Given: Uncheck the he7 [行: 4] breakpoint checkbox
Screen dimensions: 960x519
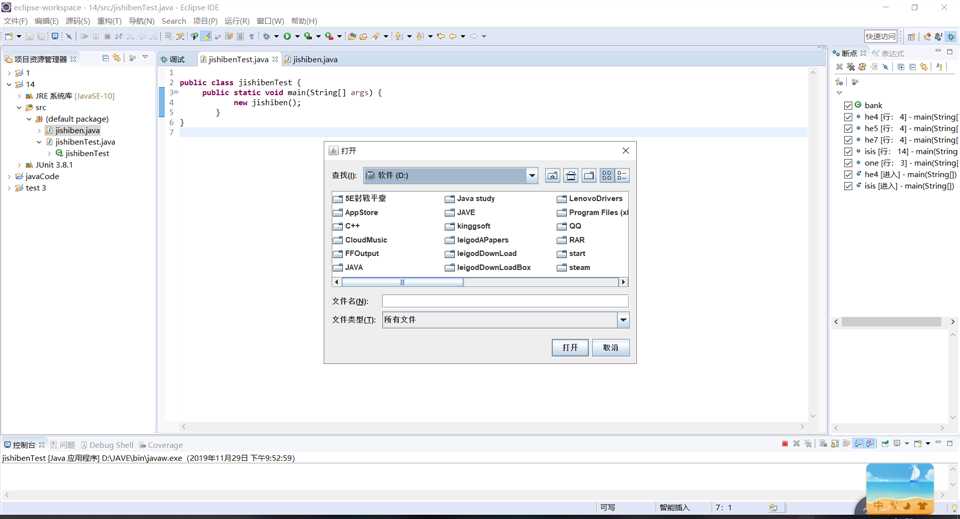Looking at the screenshot, I should coord(848,140).
